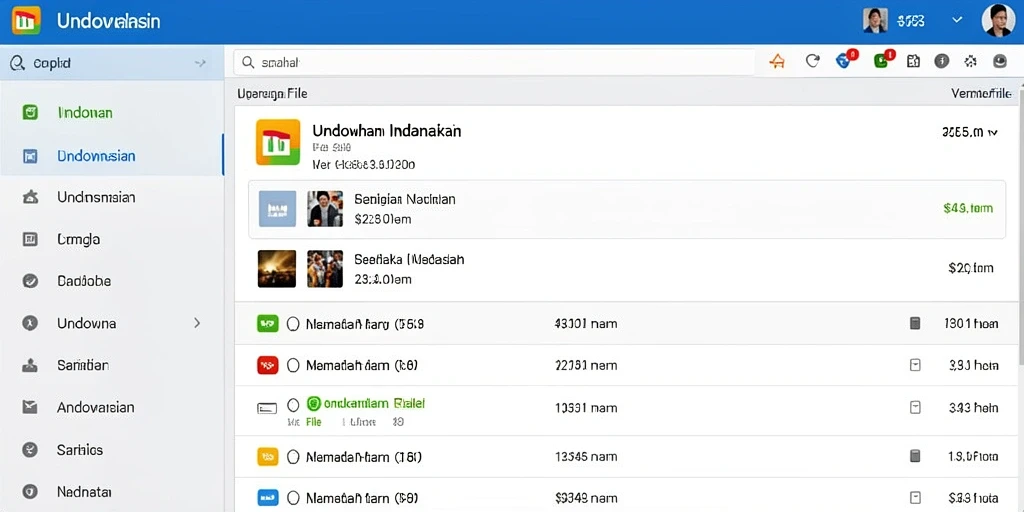
Task: Click the green file icon in 4330 nam row
Action: tap(268, 323)
